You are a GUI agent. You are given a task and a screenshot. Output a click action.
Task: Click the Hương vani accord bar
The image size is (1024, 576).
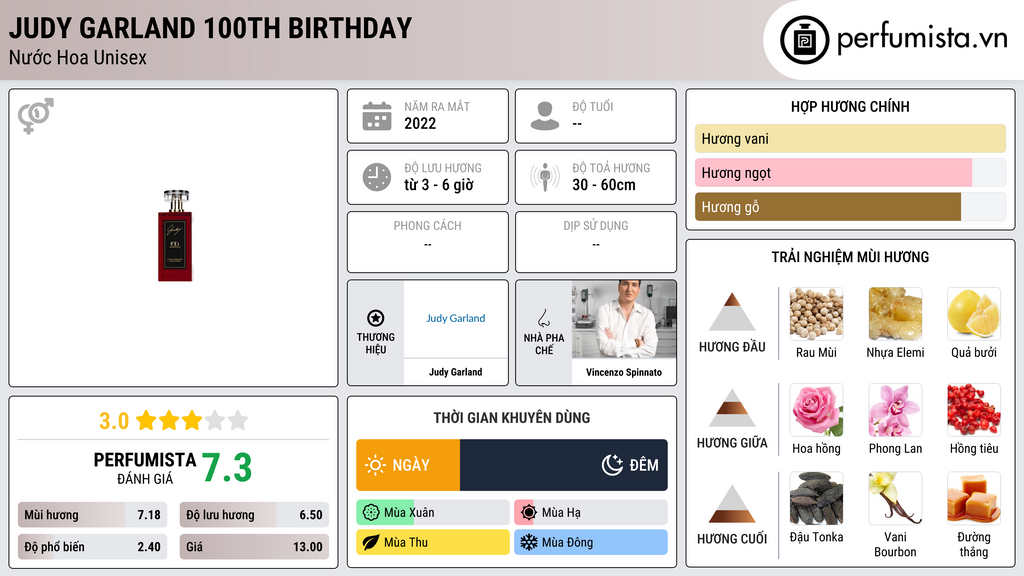[x=850, y=138]
